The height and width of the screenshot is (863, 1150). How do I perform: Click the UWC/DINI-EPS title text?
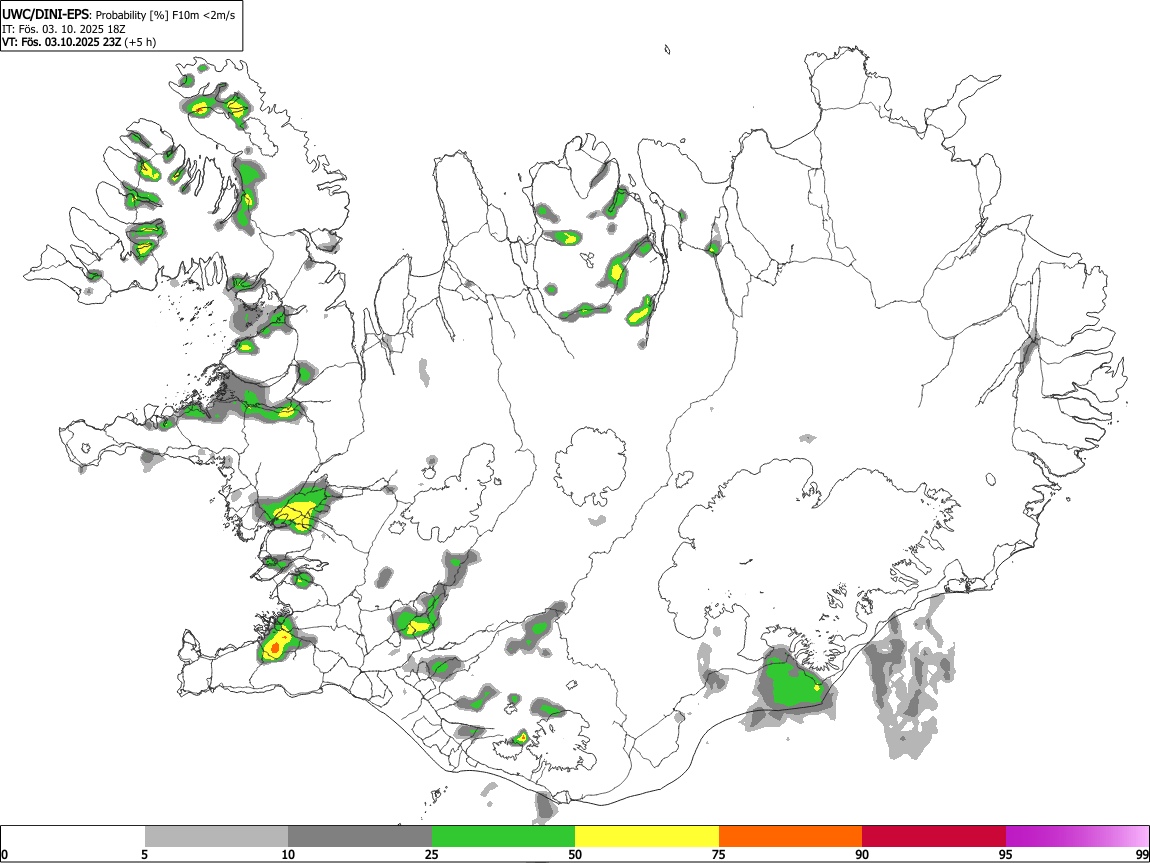point(47,15)
